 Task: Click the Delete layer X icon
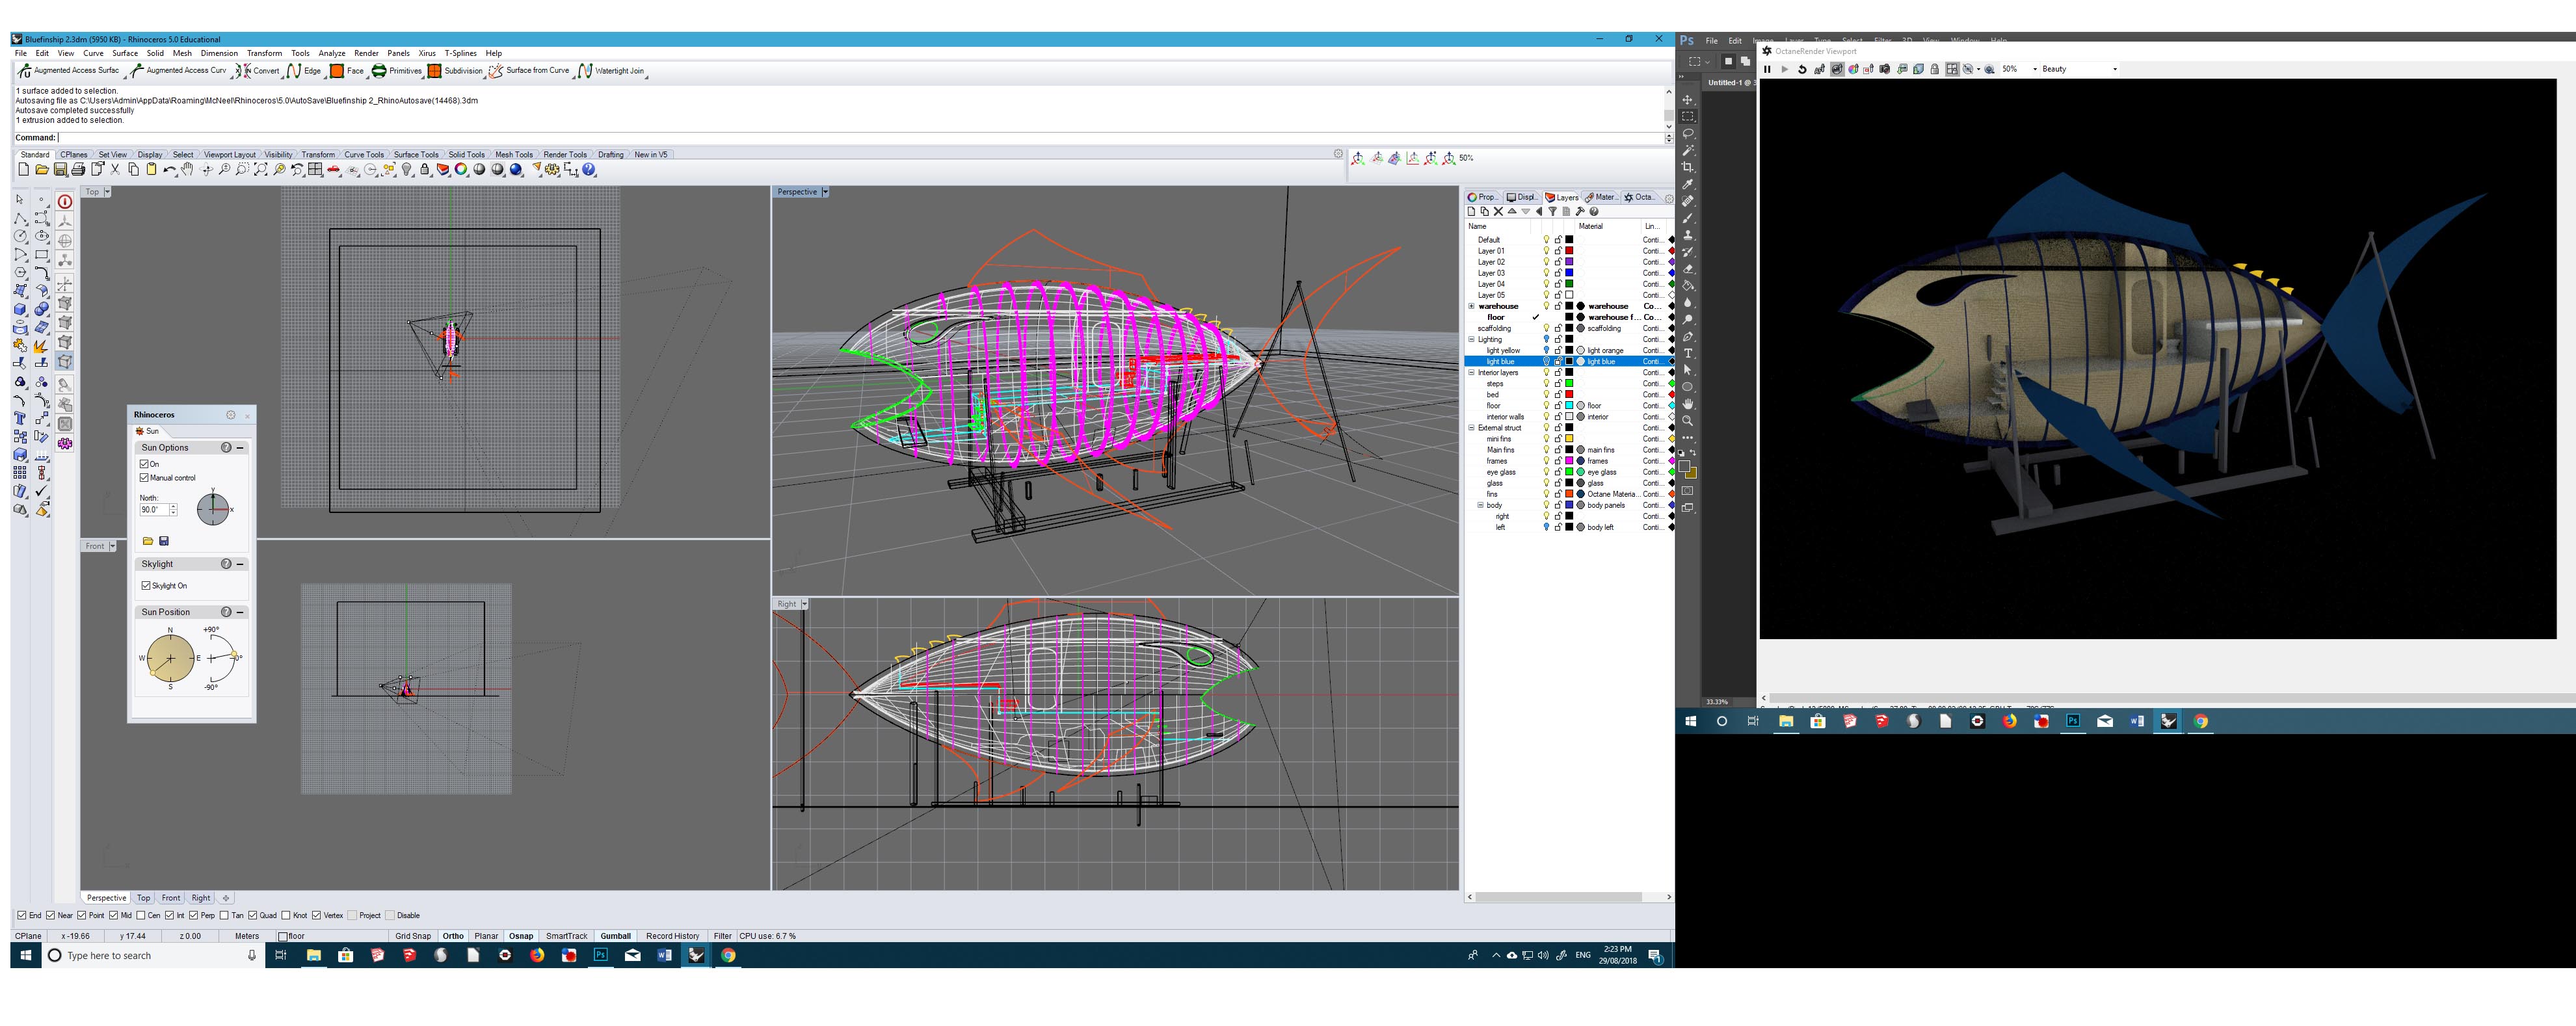(1498, 212)
